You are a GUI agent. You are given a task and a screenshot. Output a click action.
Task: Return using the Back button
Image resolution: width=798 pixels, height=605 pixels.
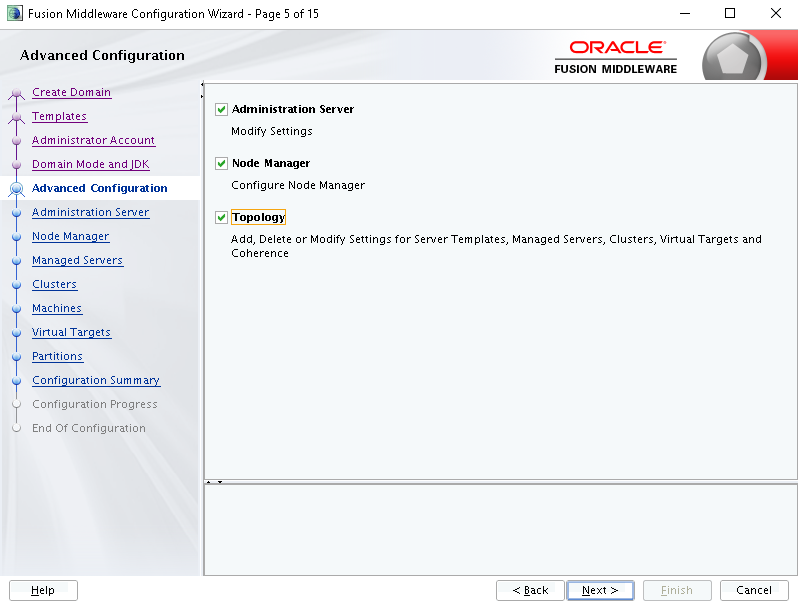point(530,590)
